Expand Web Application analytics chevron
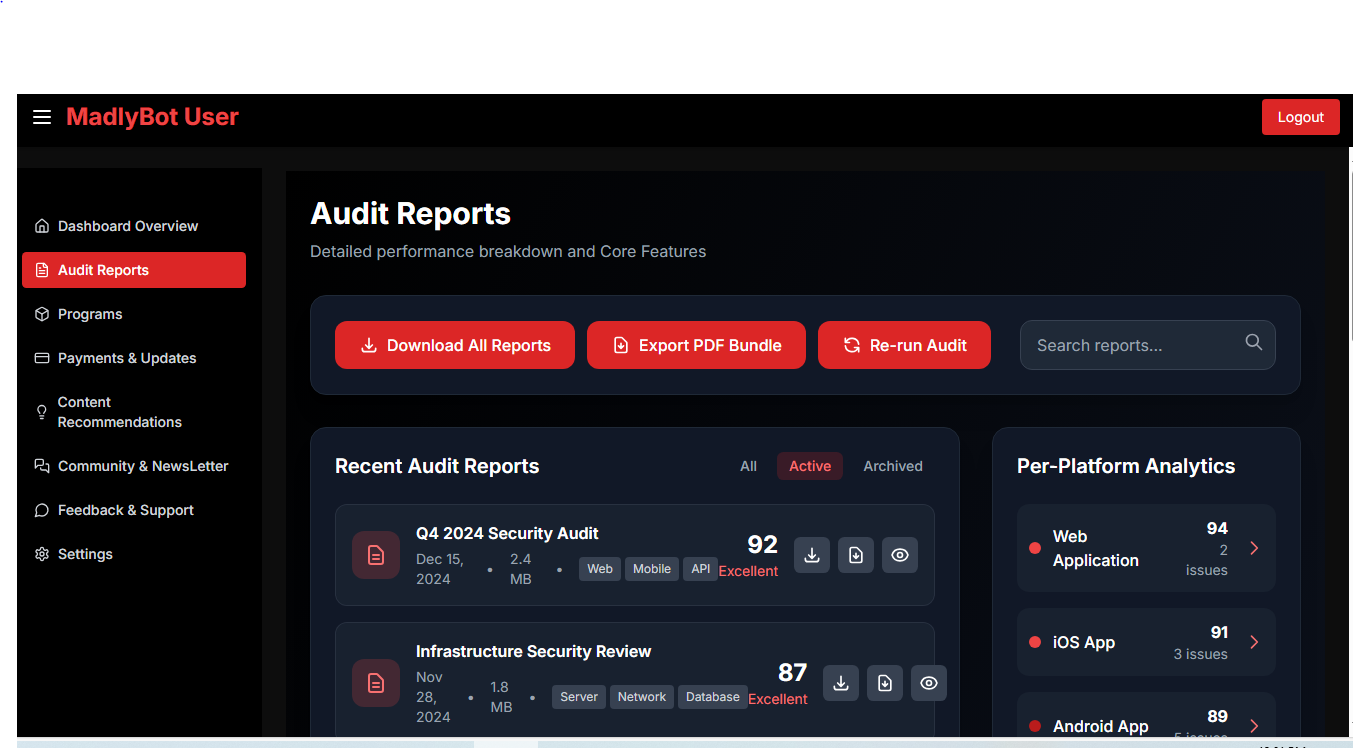Screen dimensions: 1353x748 [1254, 548]
